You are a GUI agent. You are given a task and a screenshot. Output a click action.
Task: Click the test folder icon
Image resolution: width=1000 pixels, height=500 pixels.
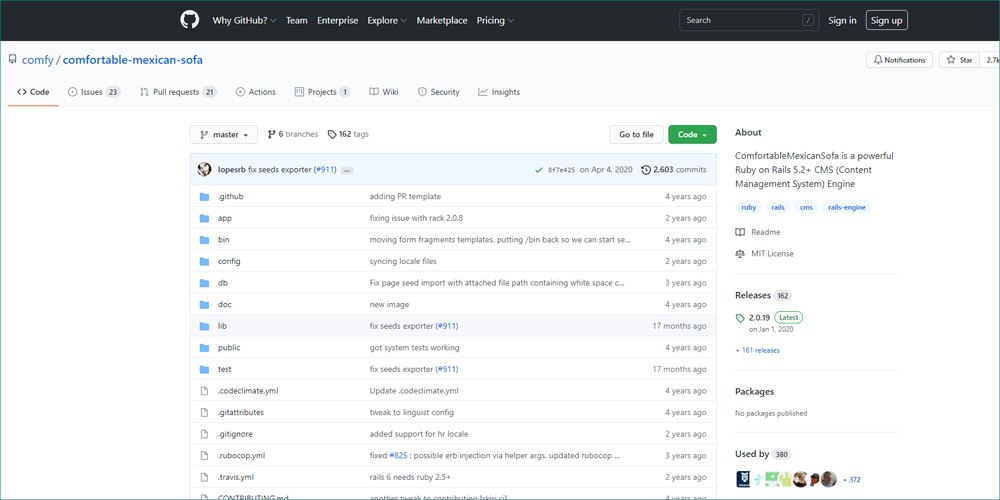(204, 369)
